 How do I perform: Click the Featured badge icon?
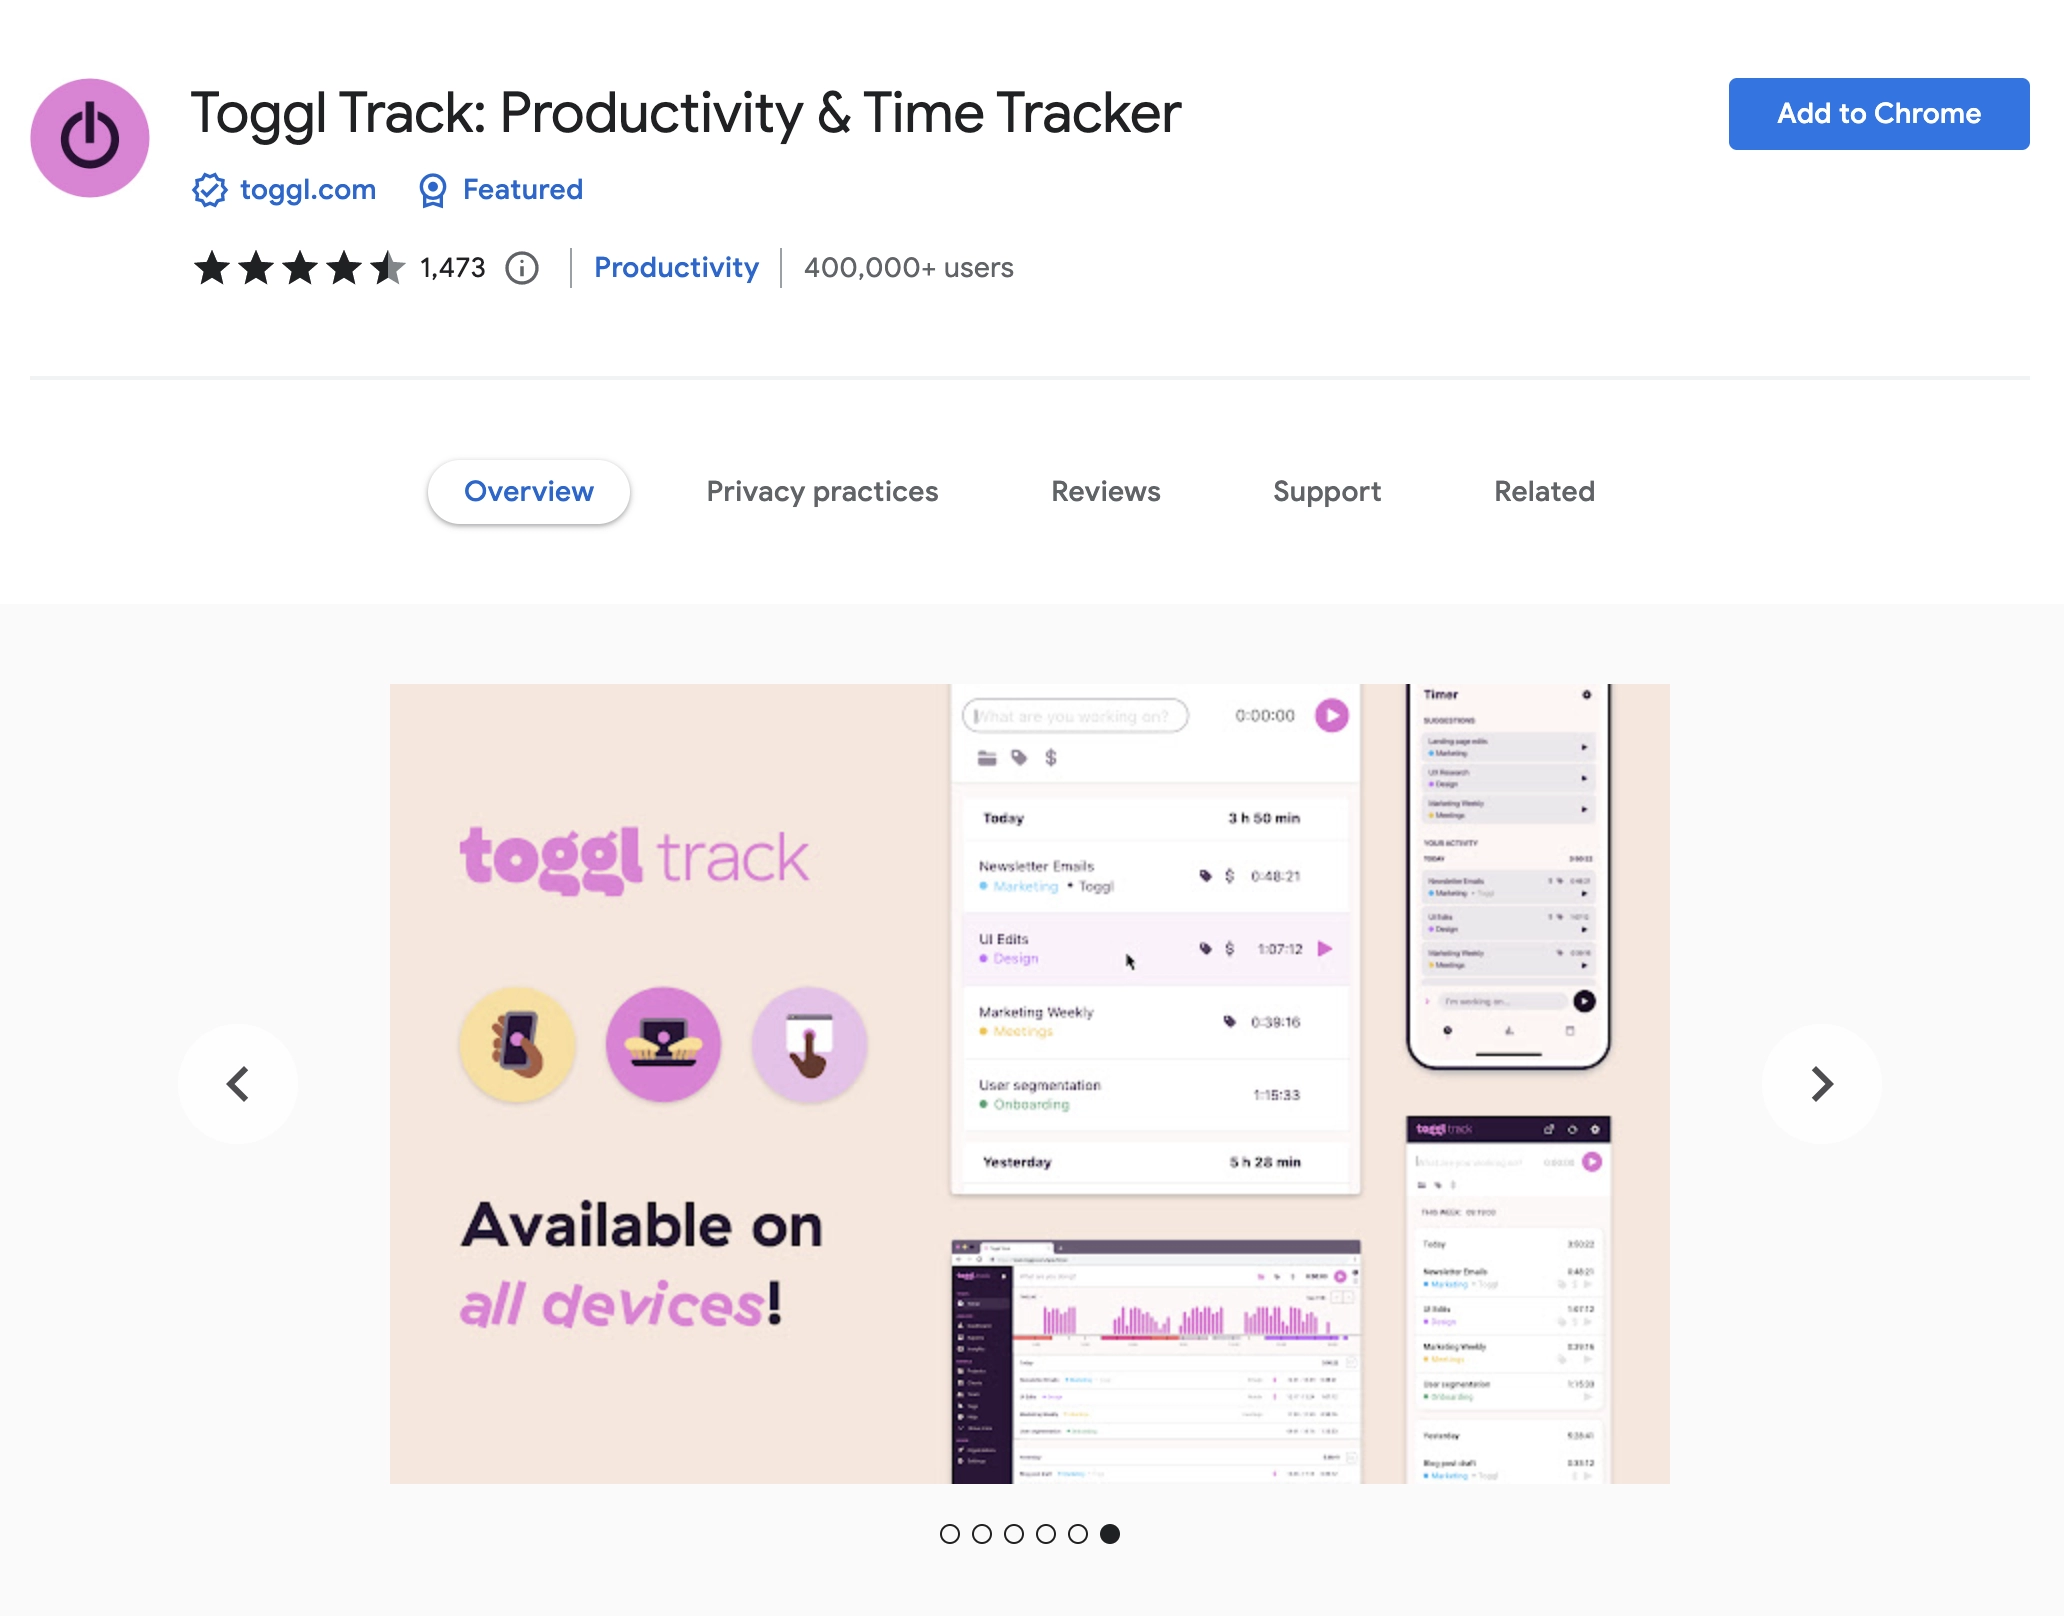[x=436, y=189]
